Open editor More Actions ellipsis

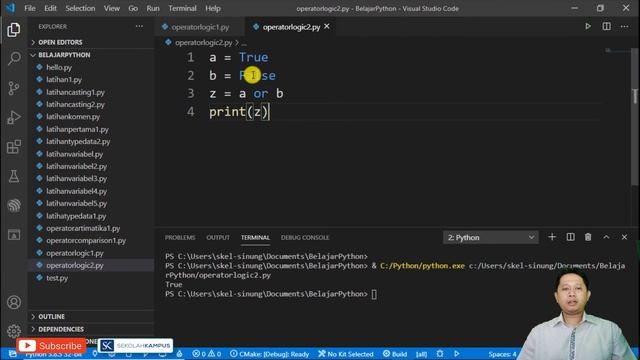pos(624,27)
